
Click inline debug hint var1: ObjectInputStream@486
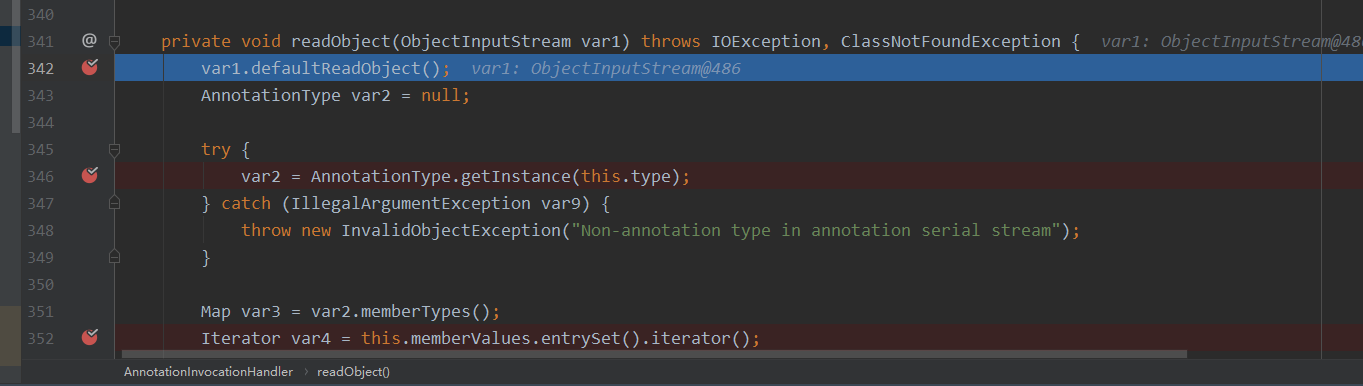[606, 69]
